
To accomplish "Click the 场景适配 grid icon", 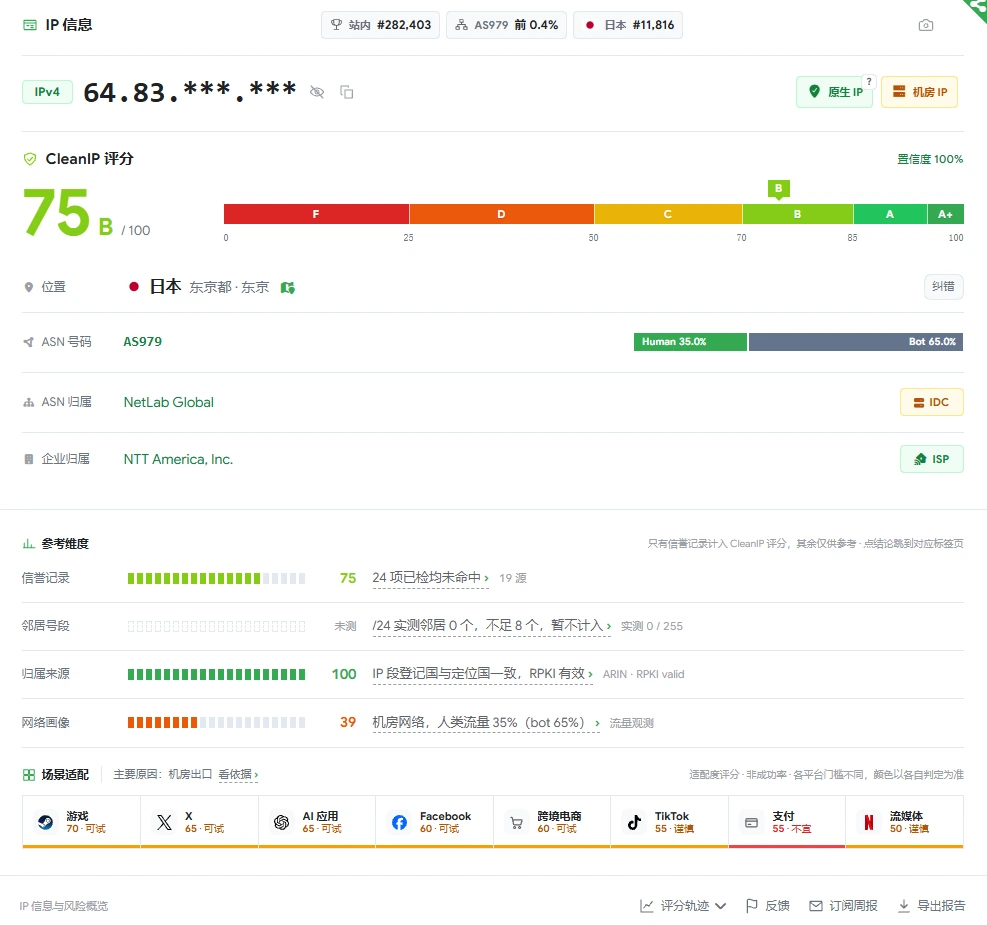I will point(29,775).
